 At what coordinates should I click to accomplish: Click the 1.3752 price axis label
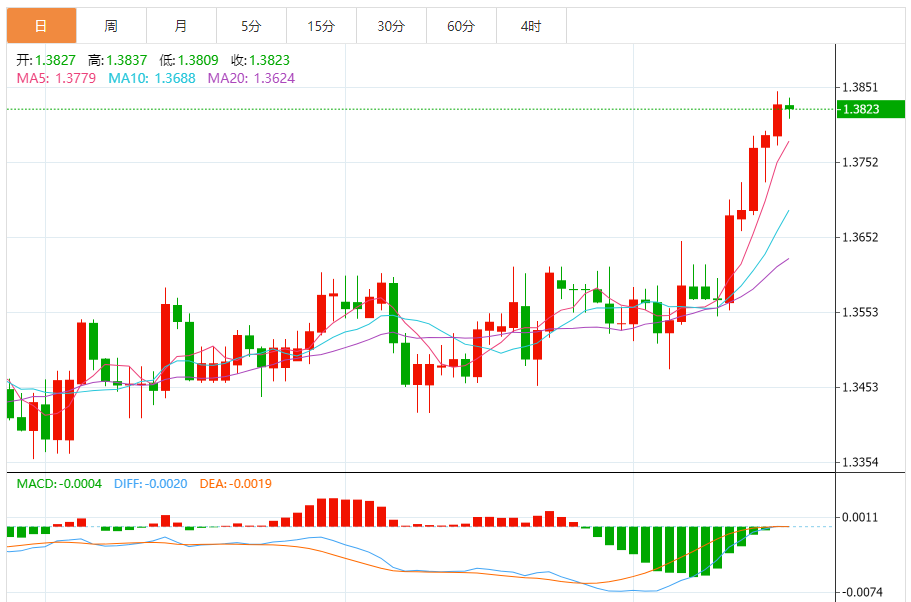(860, 162)
